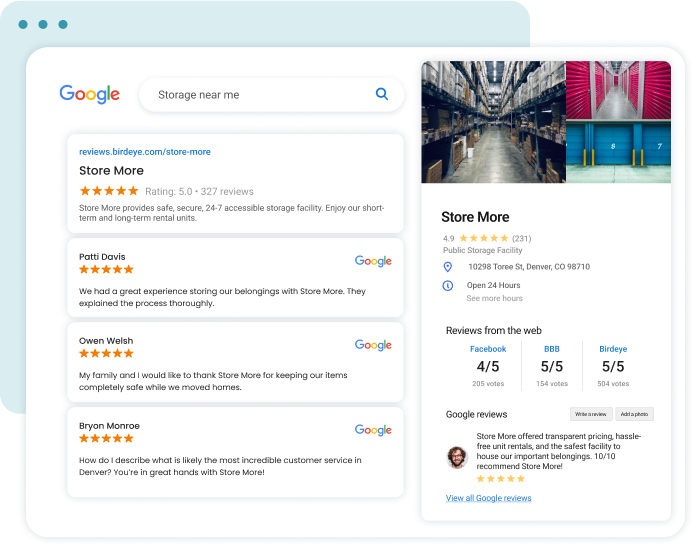Click the Reviews from the web heading
This screenshot has width=695, height=548.
tap(494, 330)
